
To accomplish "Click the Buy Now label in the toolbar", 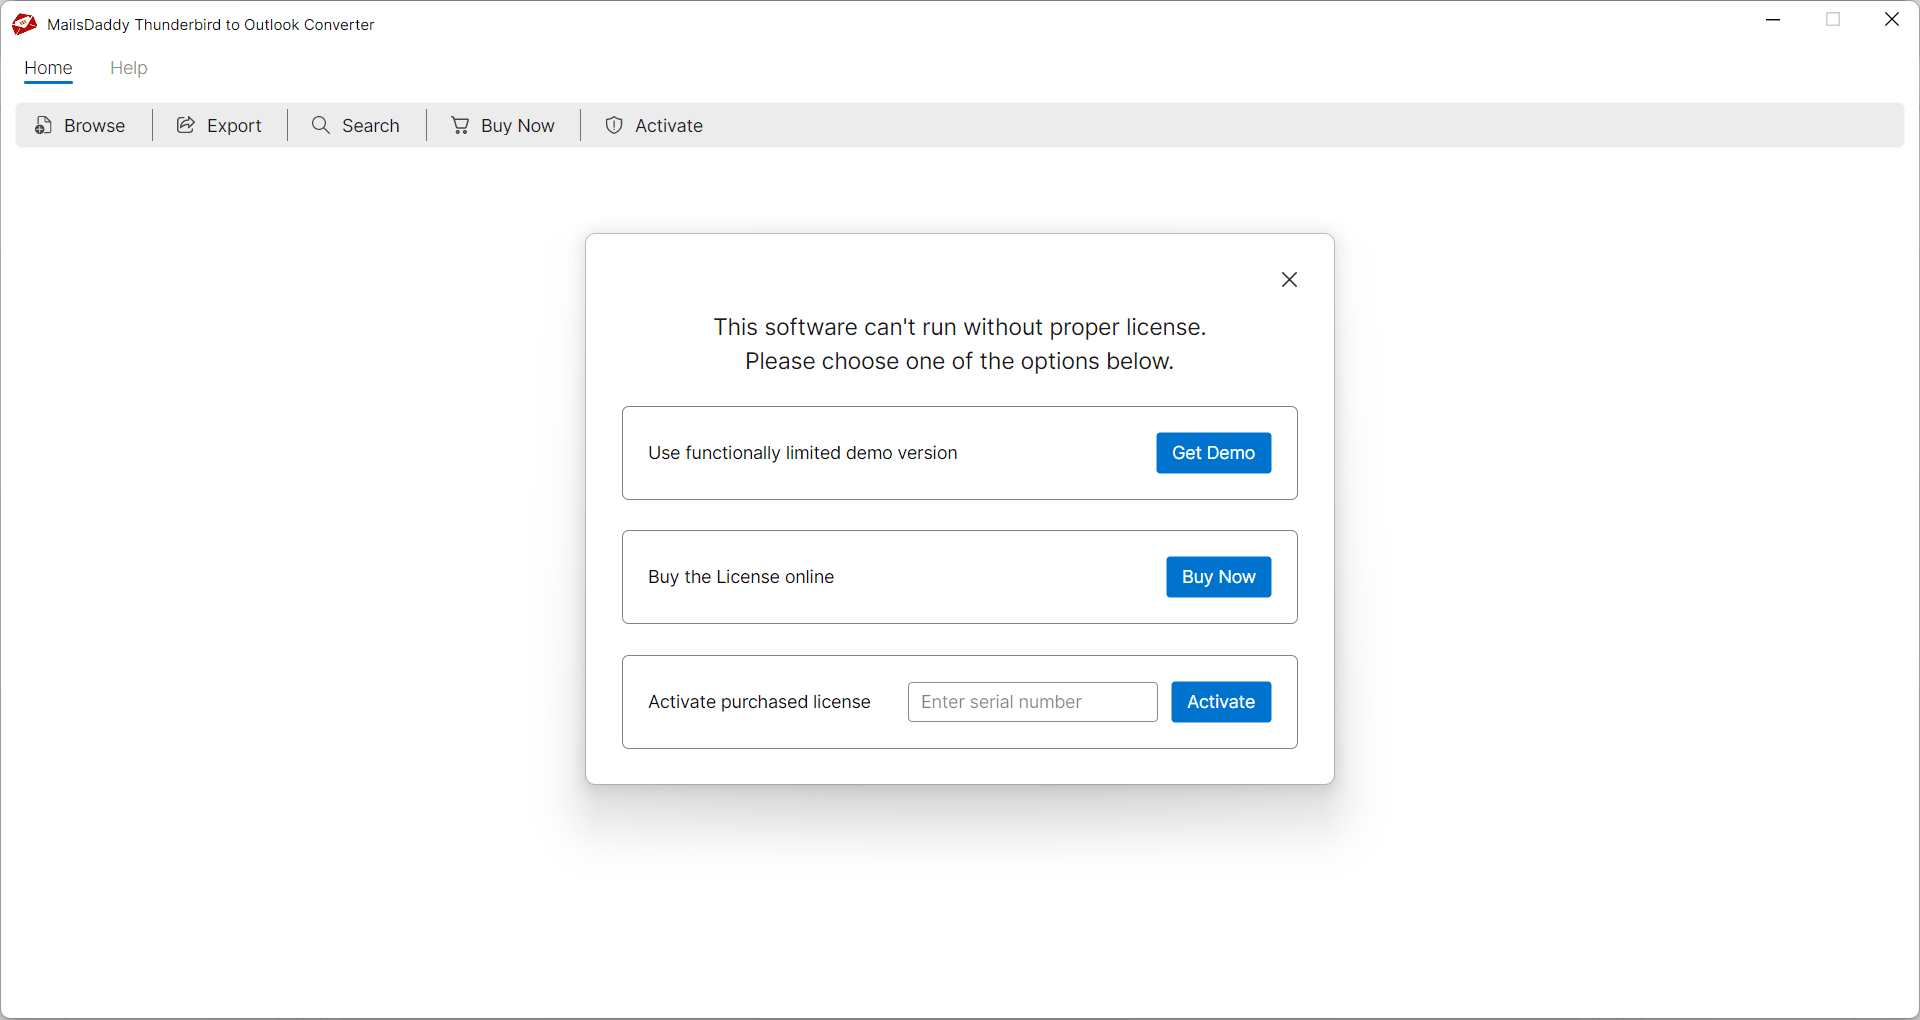I will coord(518,126).
